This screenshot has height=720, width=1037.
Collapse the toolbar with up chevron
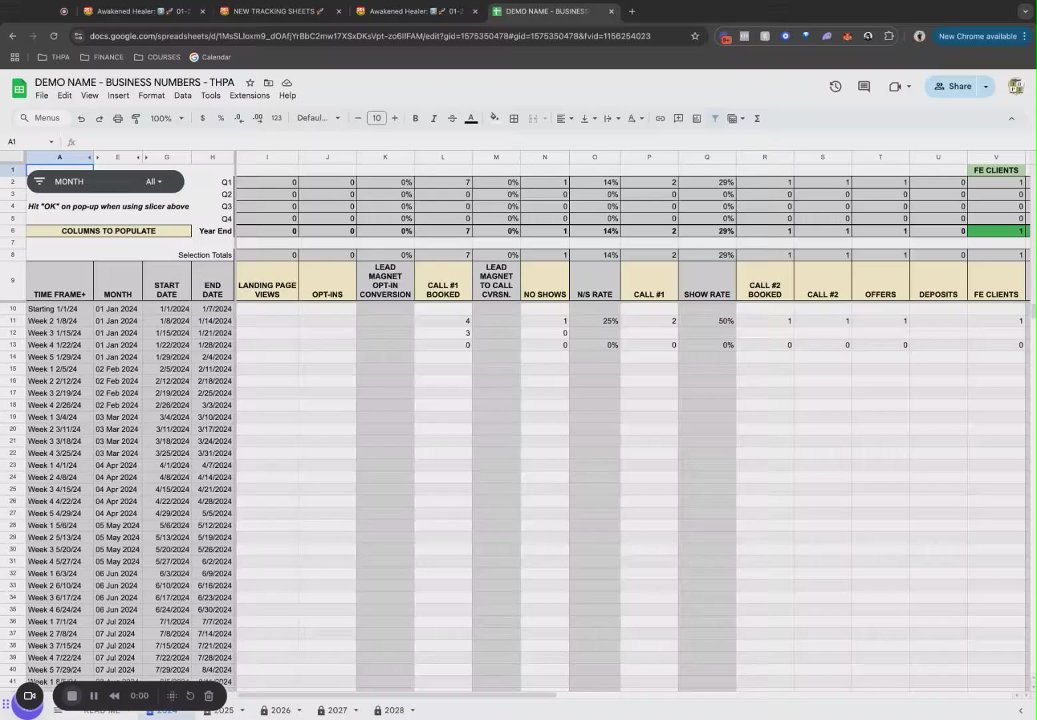pos(1011,118)
